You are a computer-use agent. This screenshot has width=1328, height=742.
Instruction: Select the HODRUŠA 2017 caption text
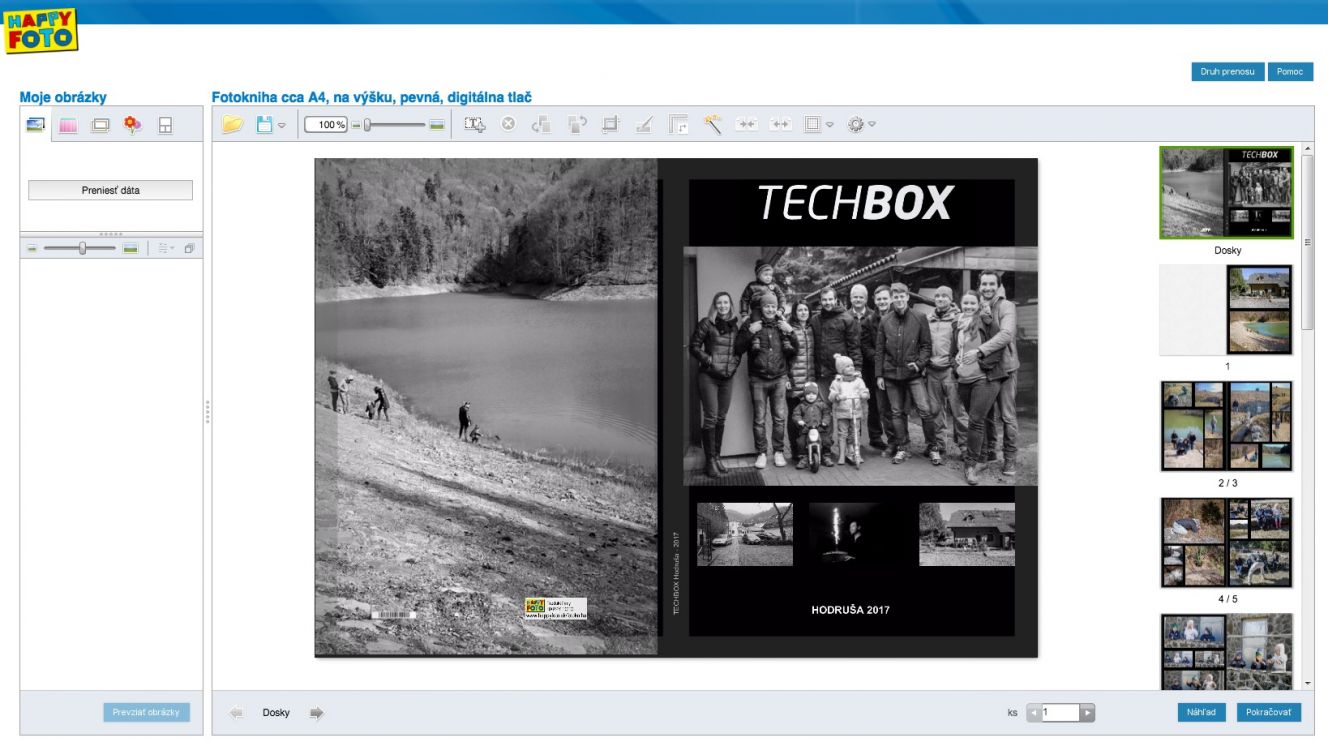tap(850, 609)
